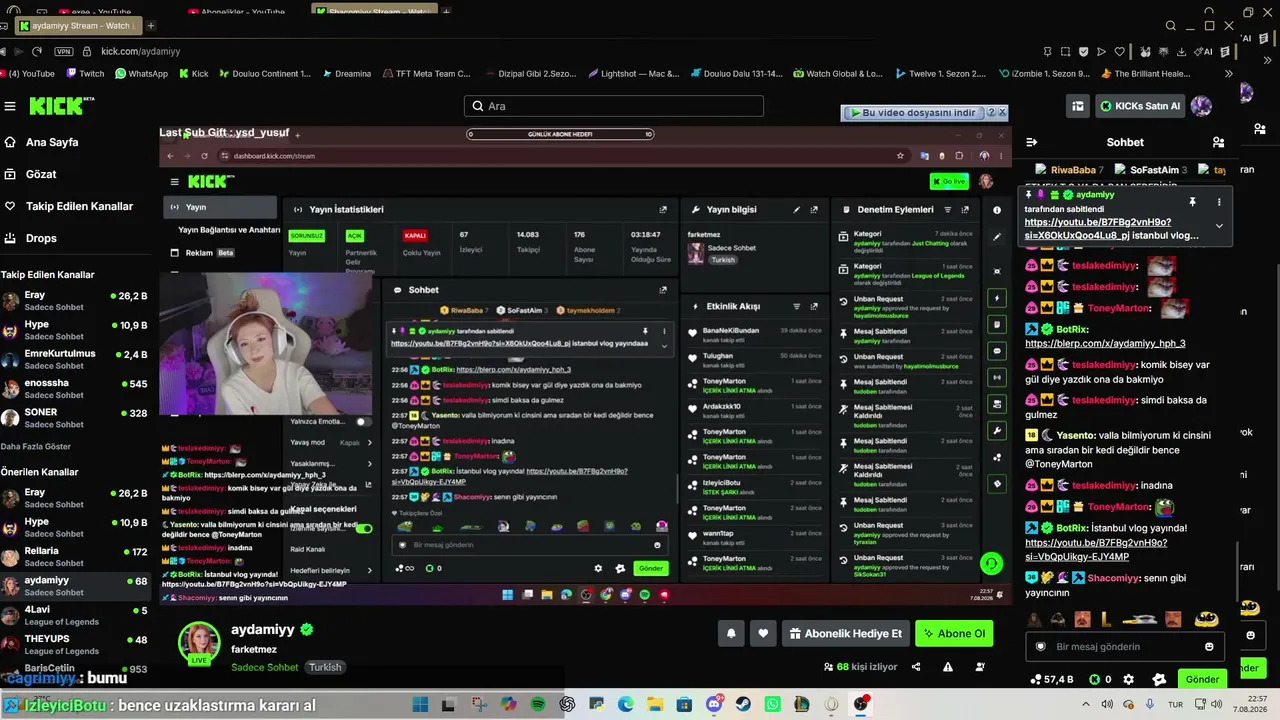Click aydamiyy's LIVE channel avatar

pos(199,643)
